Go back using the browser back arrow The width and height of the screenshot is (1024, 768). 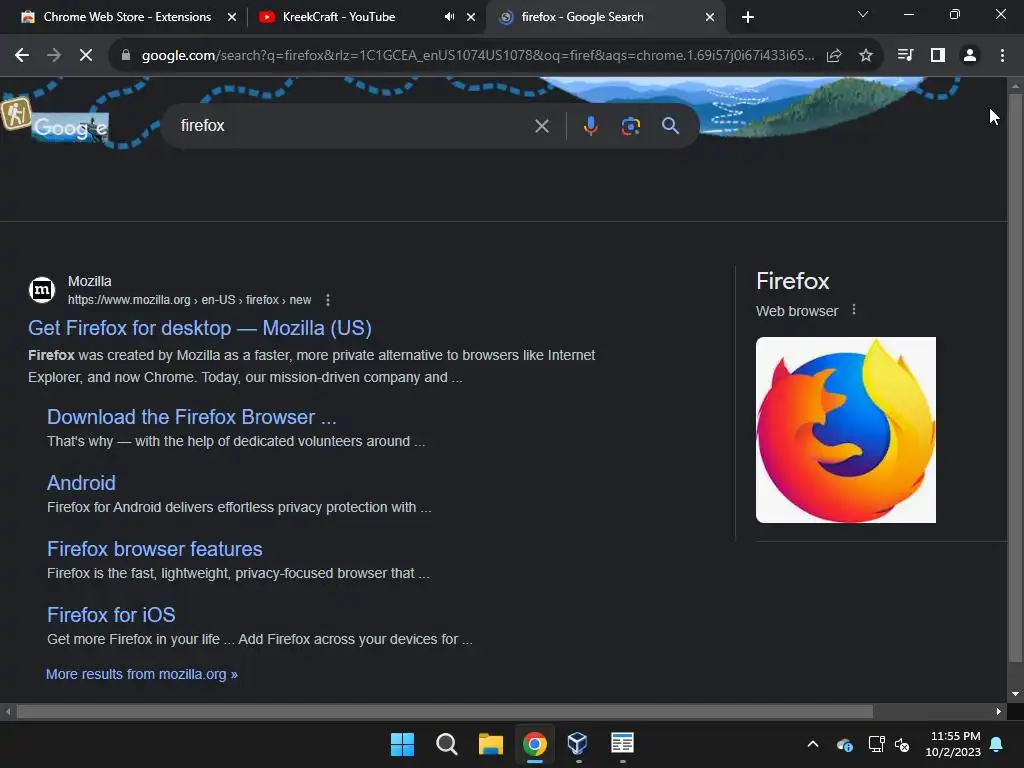tap(22, 56)
